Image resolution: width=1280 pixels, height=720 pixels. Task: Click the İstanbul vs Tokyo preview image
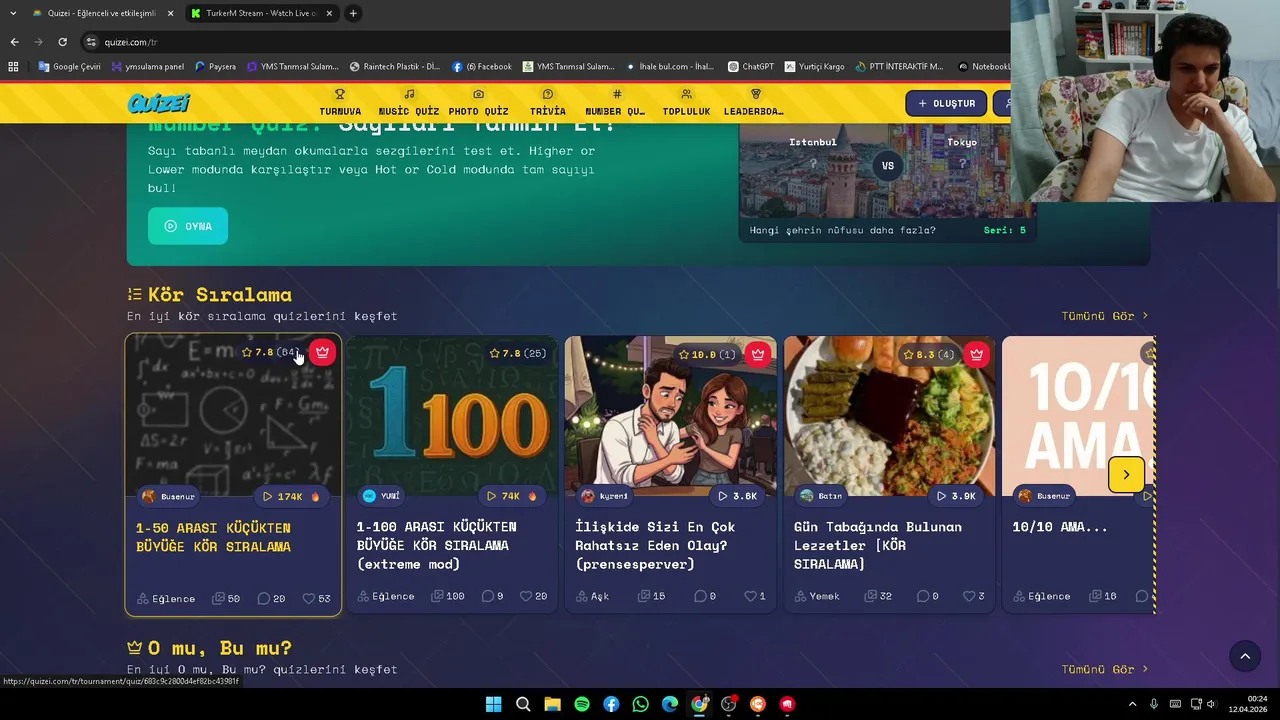click(887, 170)
